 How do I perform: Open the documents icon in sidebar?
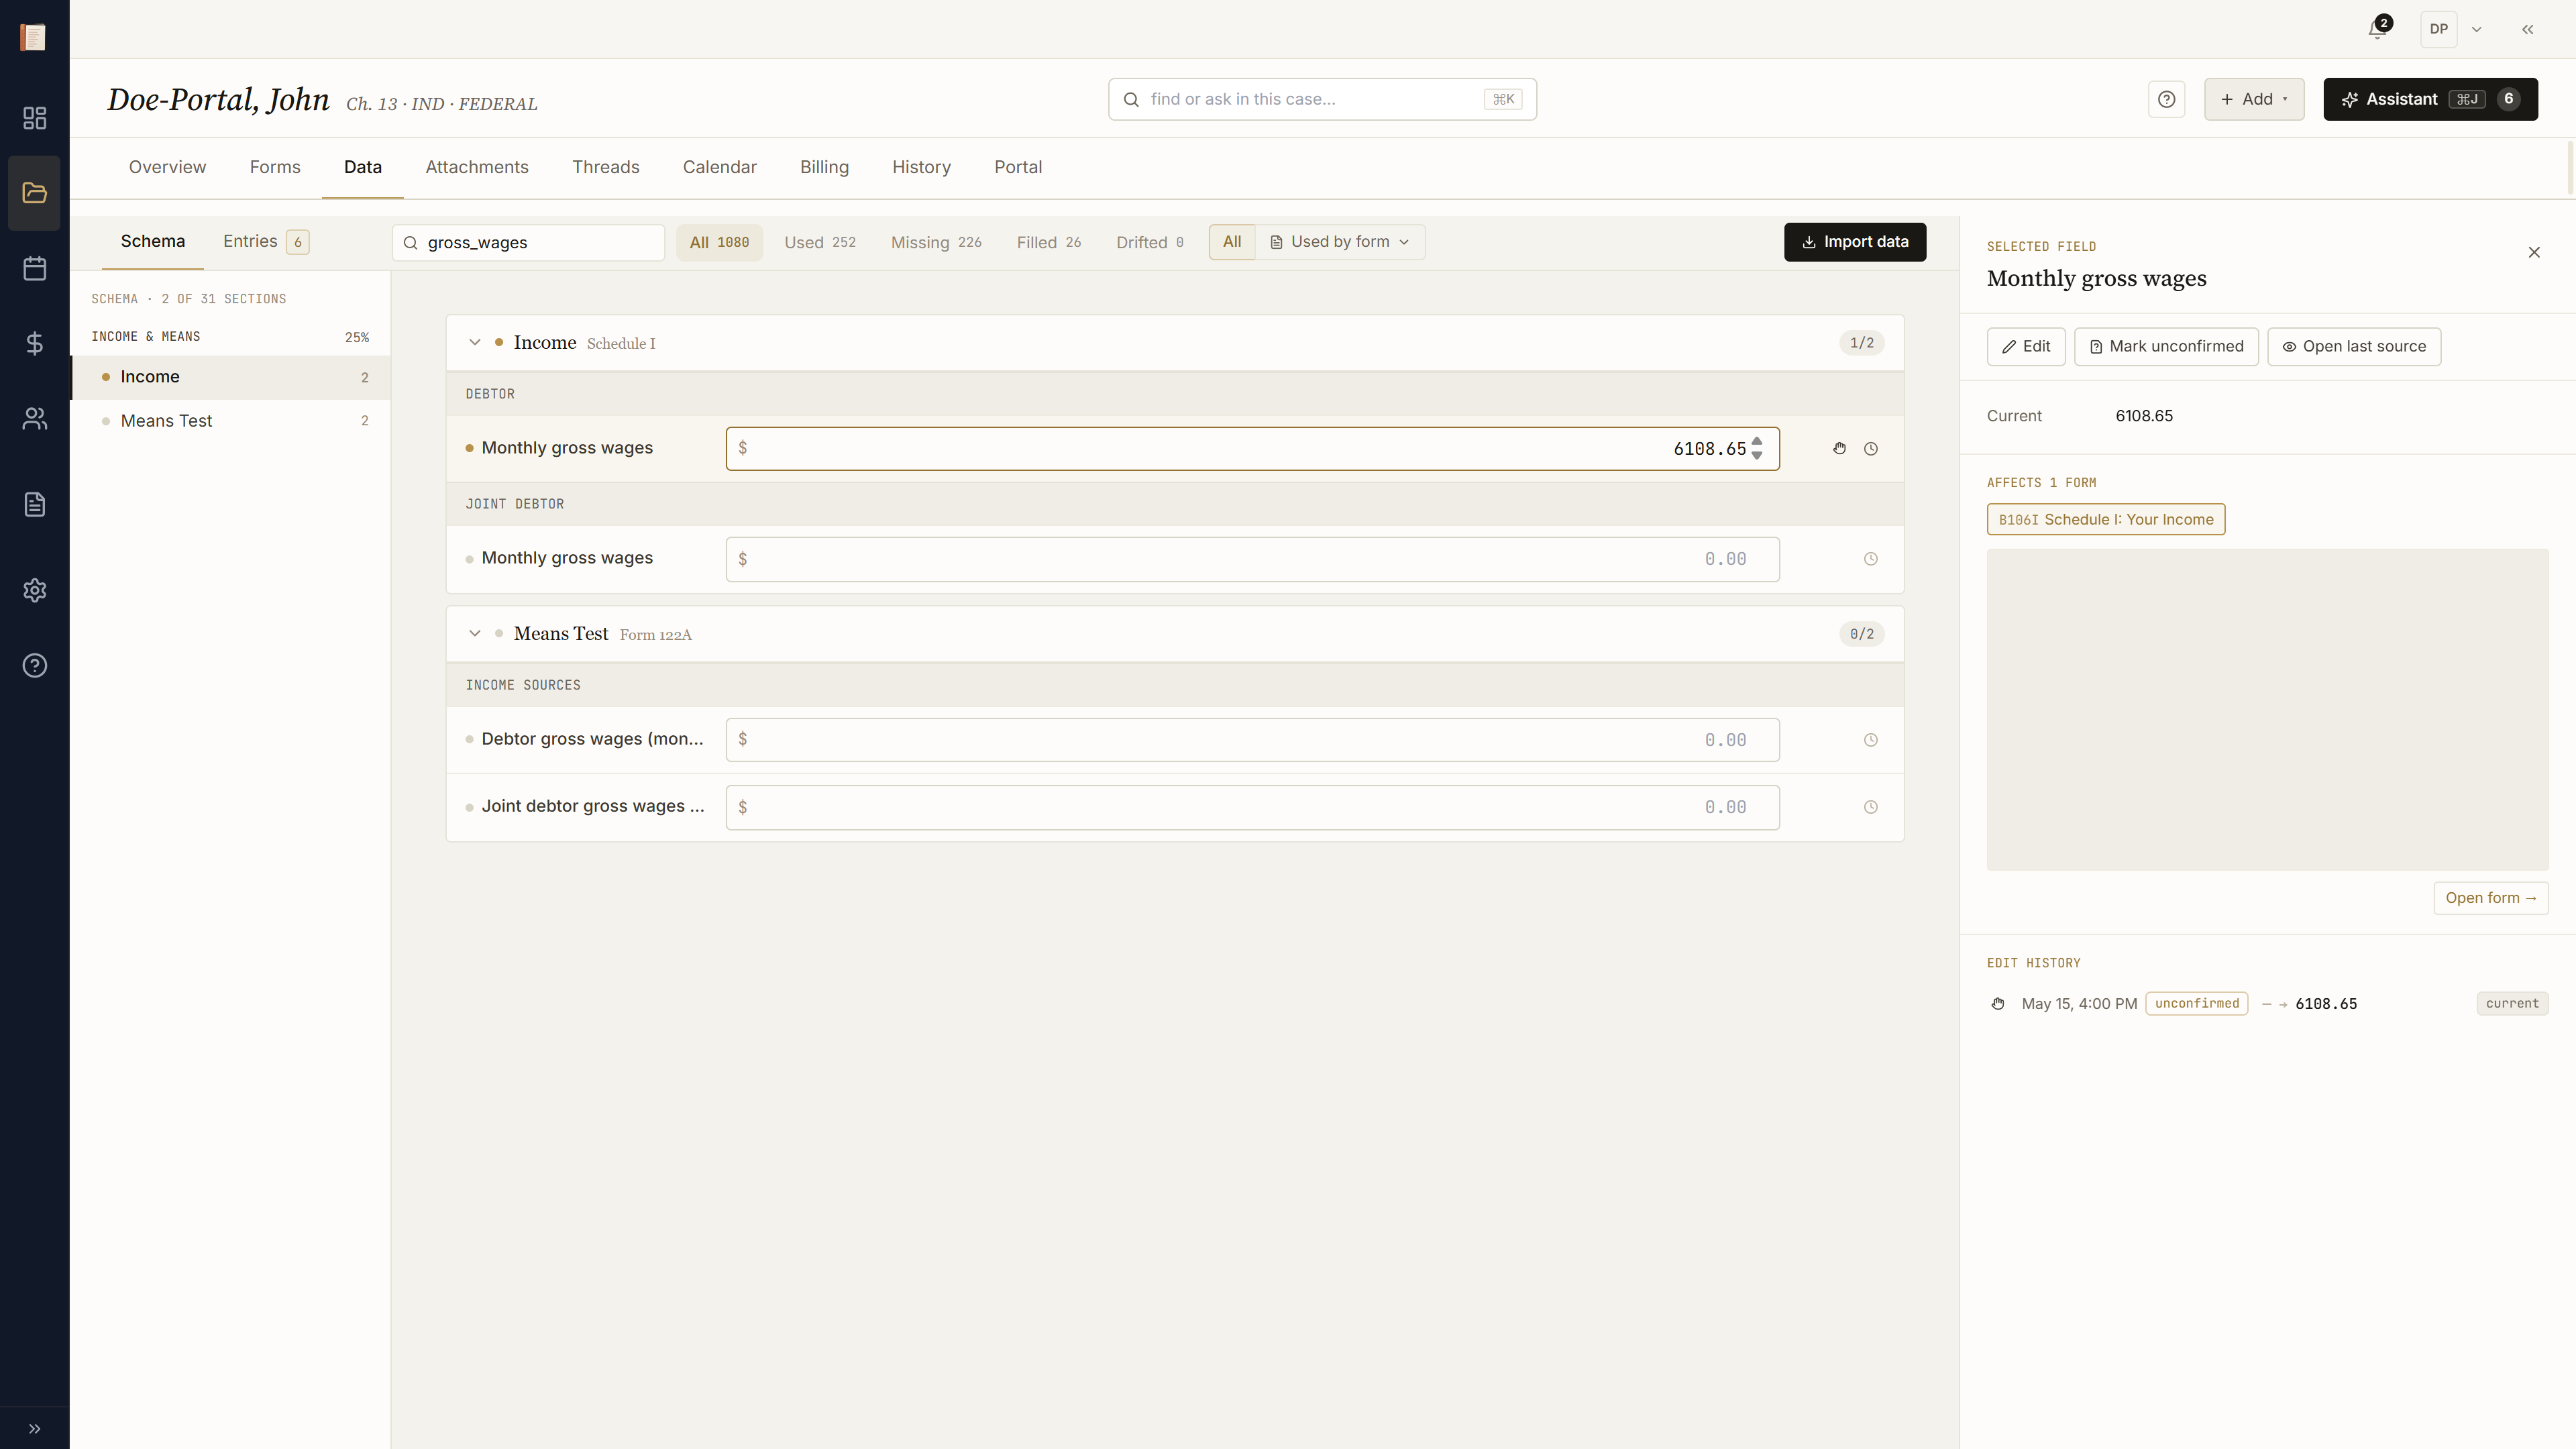(35, 504)
